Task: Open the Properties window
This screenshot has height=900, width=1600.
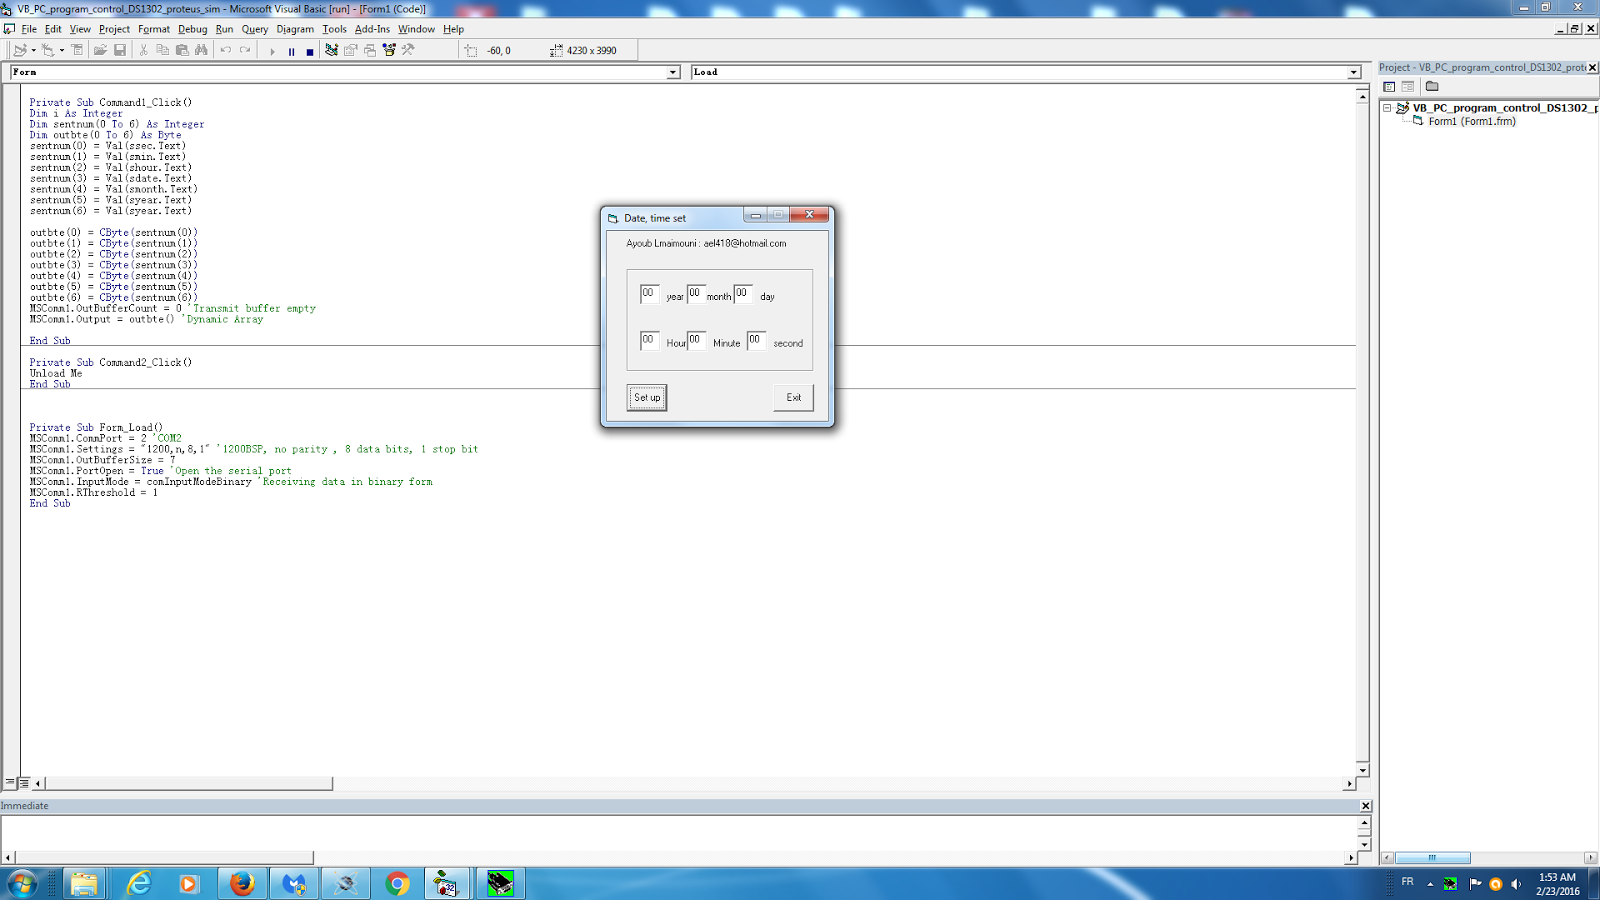Action: point(348,50)
